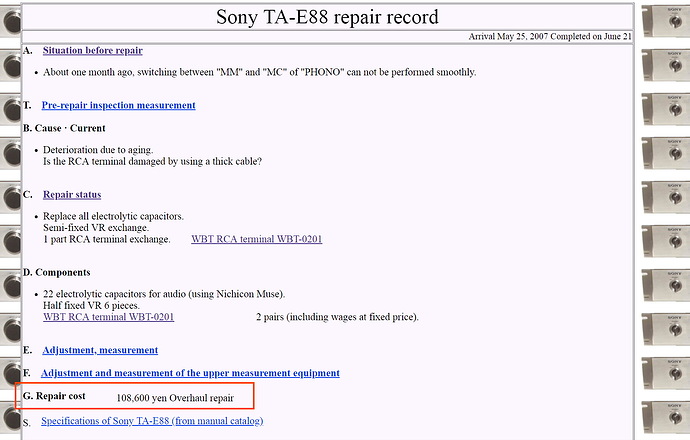Click the D. Components heading
690x440 pixels.
(57, 272)
